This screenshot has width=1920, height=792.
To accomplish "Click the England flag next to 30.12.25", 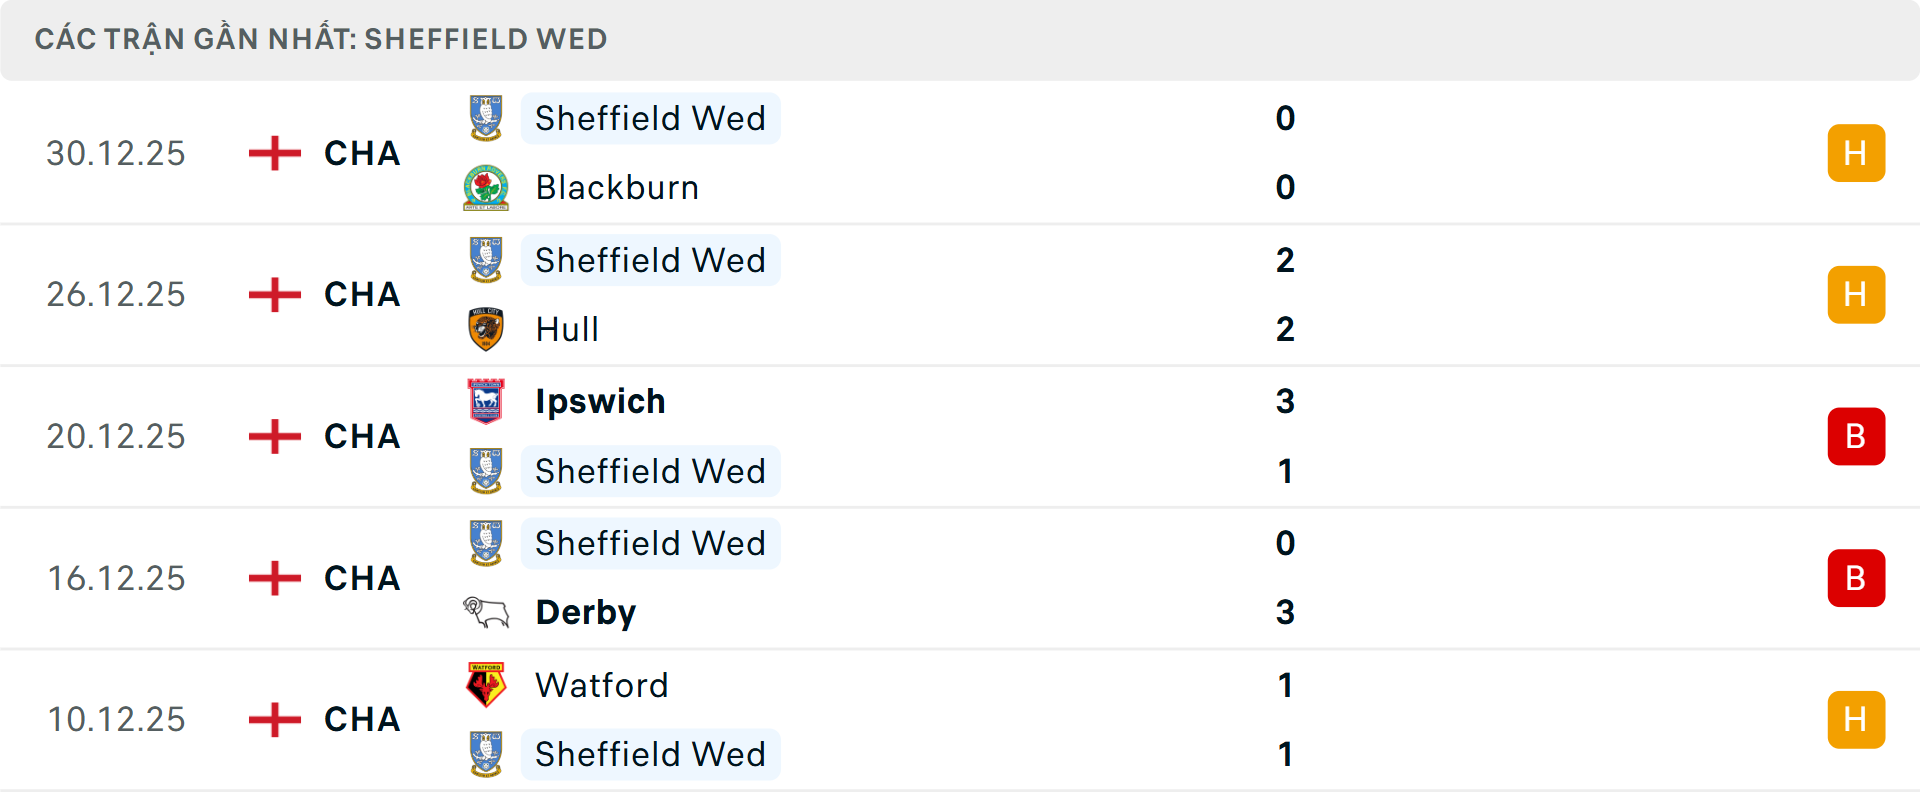I will pyautogui.click(x=273, y=153).
